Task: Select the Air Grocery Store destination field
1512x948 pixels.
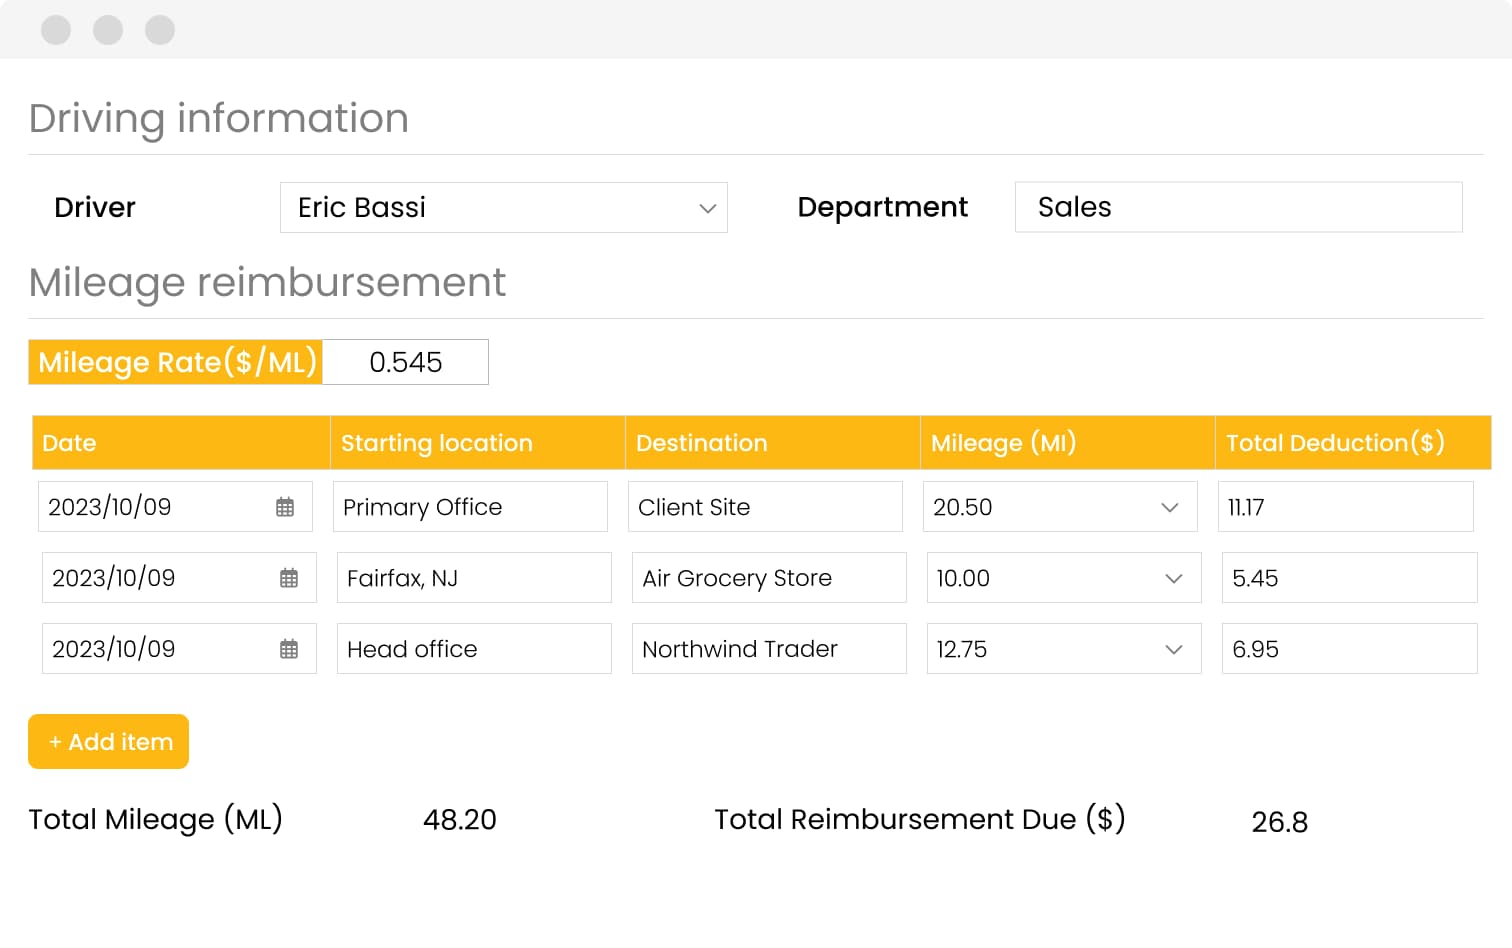Action: 769,578
